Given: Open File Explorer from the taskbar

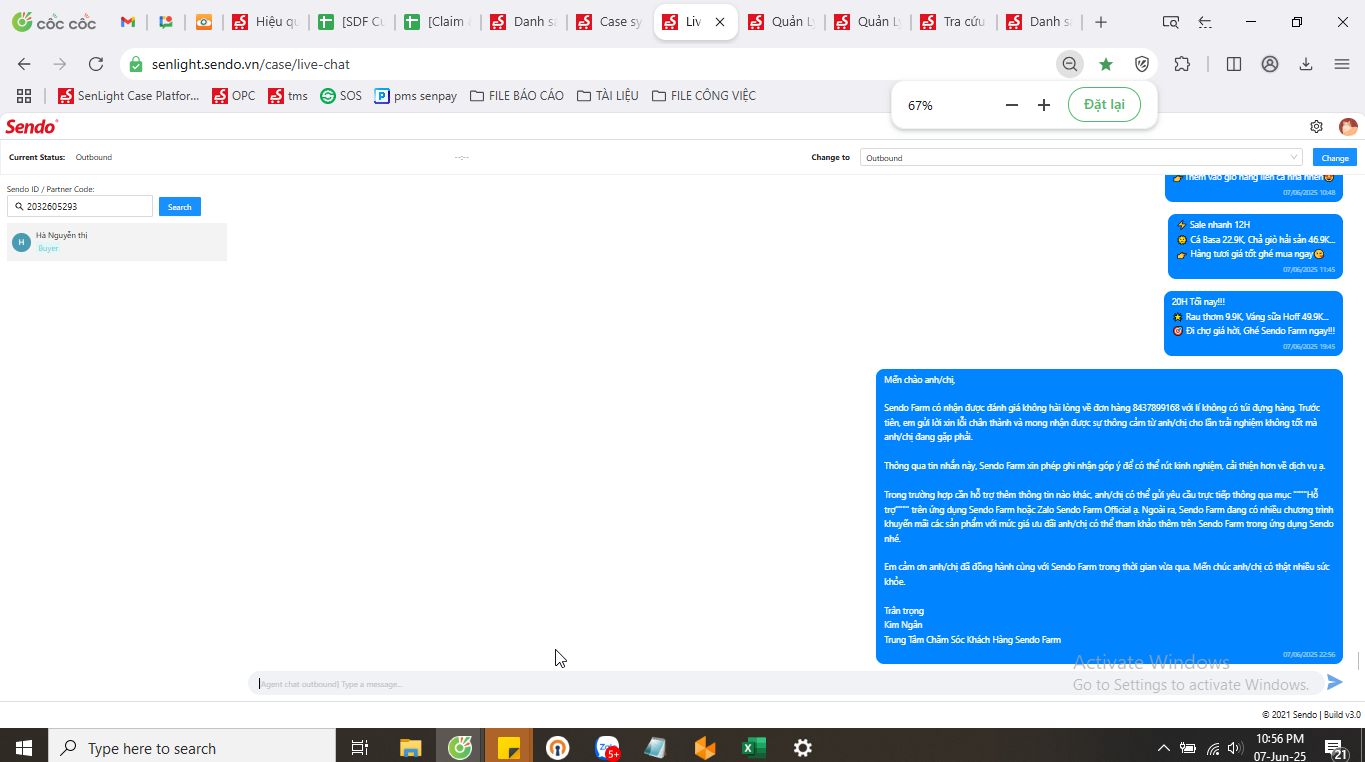Looking at the screenshot, I should tap(411, 748).
